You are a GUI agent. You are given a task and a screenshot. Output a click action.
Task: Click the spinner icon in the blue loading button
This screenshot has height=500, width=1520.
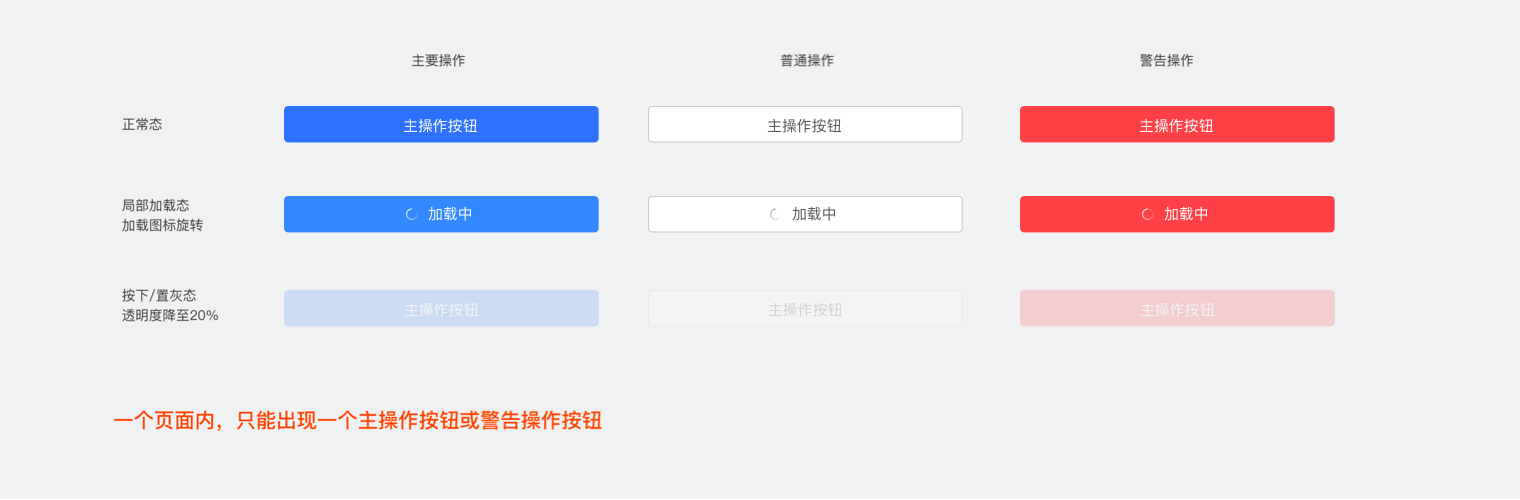pos(411,214)
